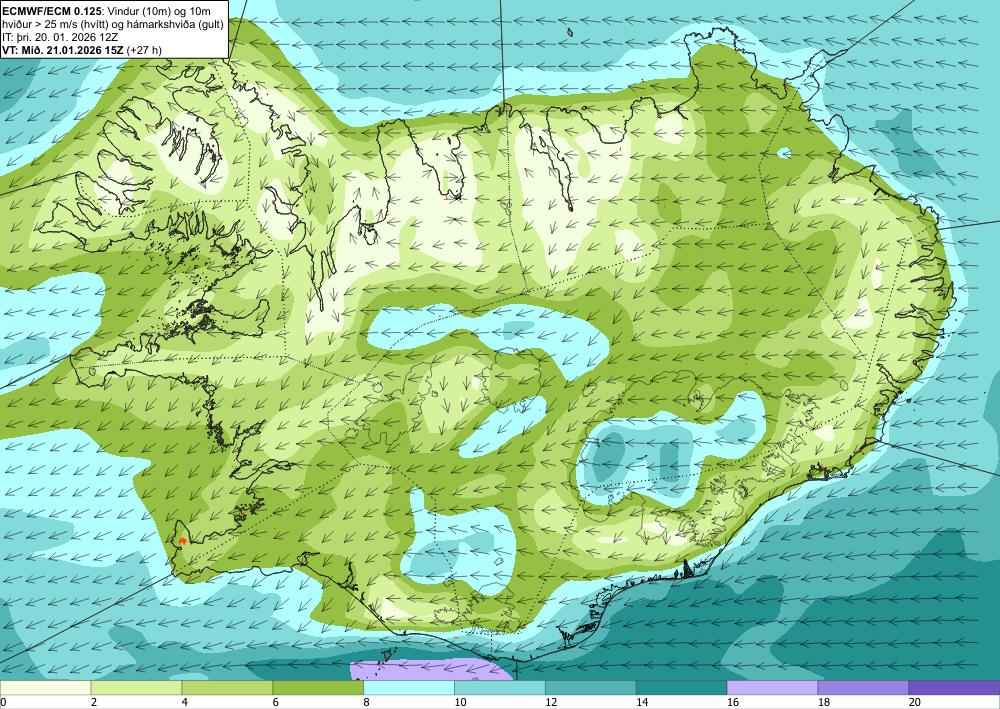Click the purple high-wind area on the south coast
The height and width of the screenshot is (709, 1000).
point(430,670)
